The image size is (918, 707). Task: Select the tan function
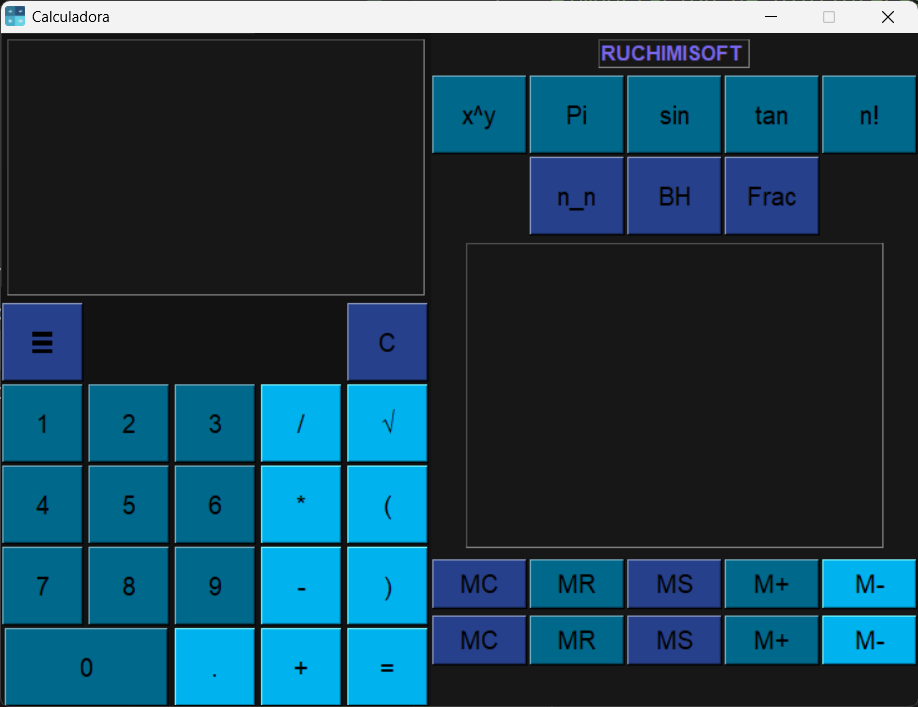(x=771, y=115)
